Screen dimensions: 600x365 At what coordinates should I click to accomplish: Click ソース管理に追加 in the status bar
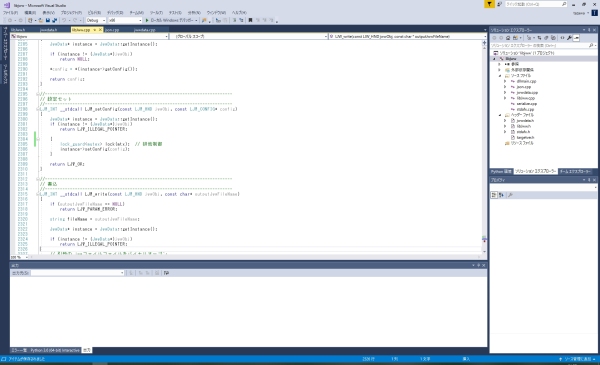pyautogui.click(x=577, y=359)
